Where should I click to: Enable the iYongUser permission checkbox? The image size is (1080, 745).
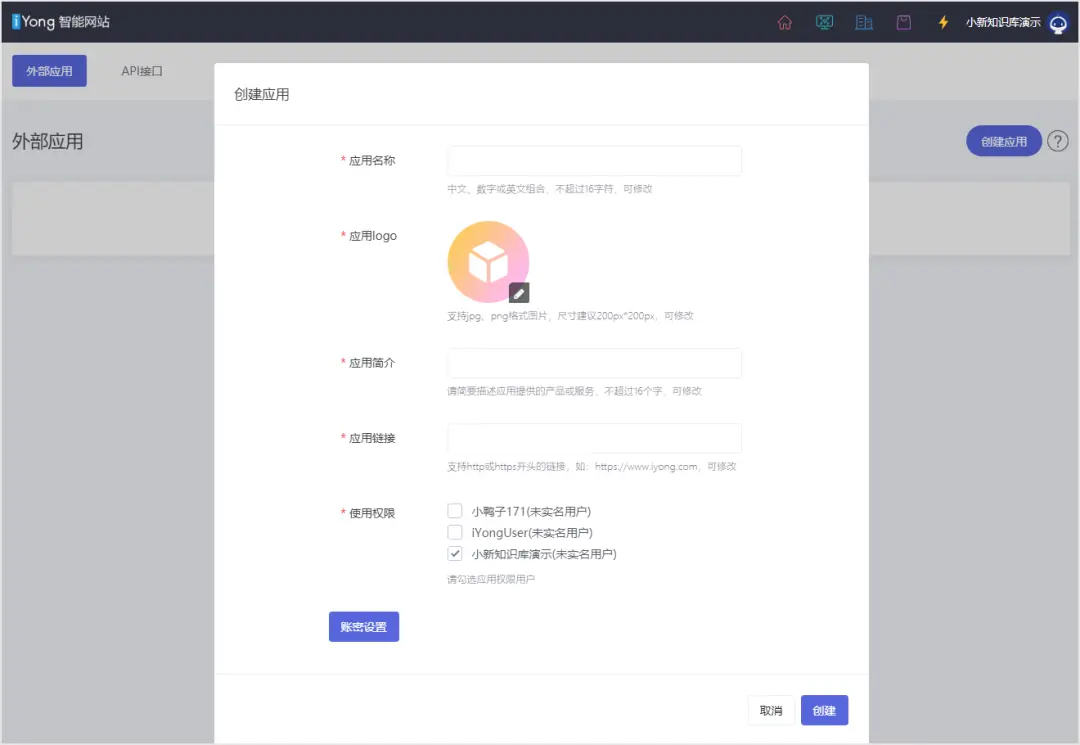click(455, 532)
